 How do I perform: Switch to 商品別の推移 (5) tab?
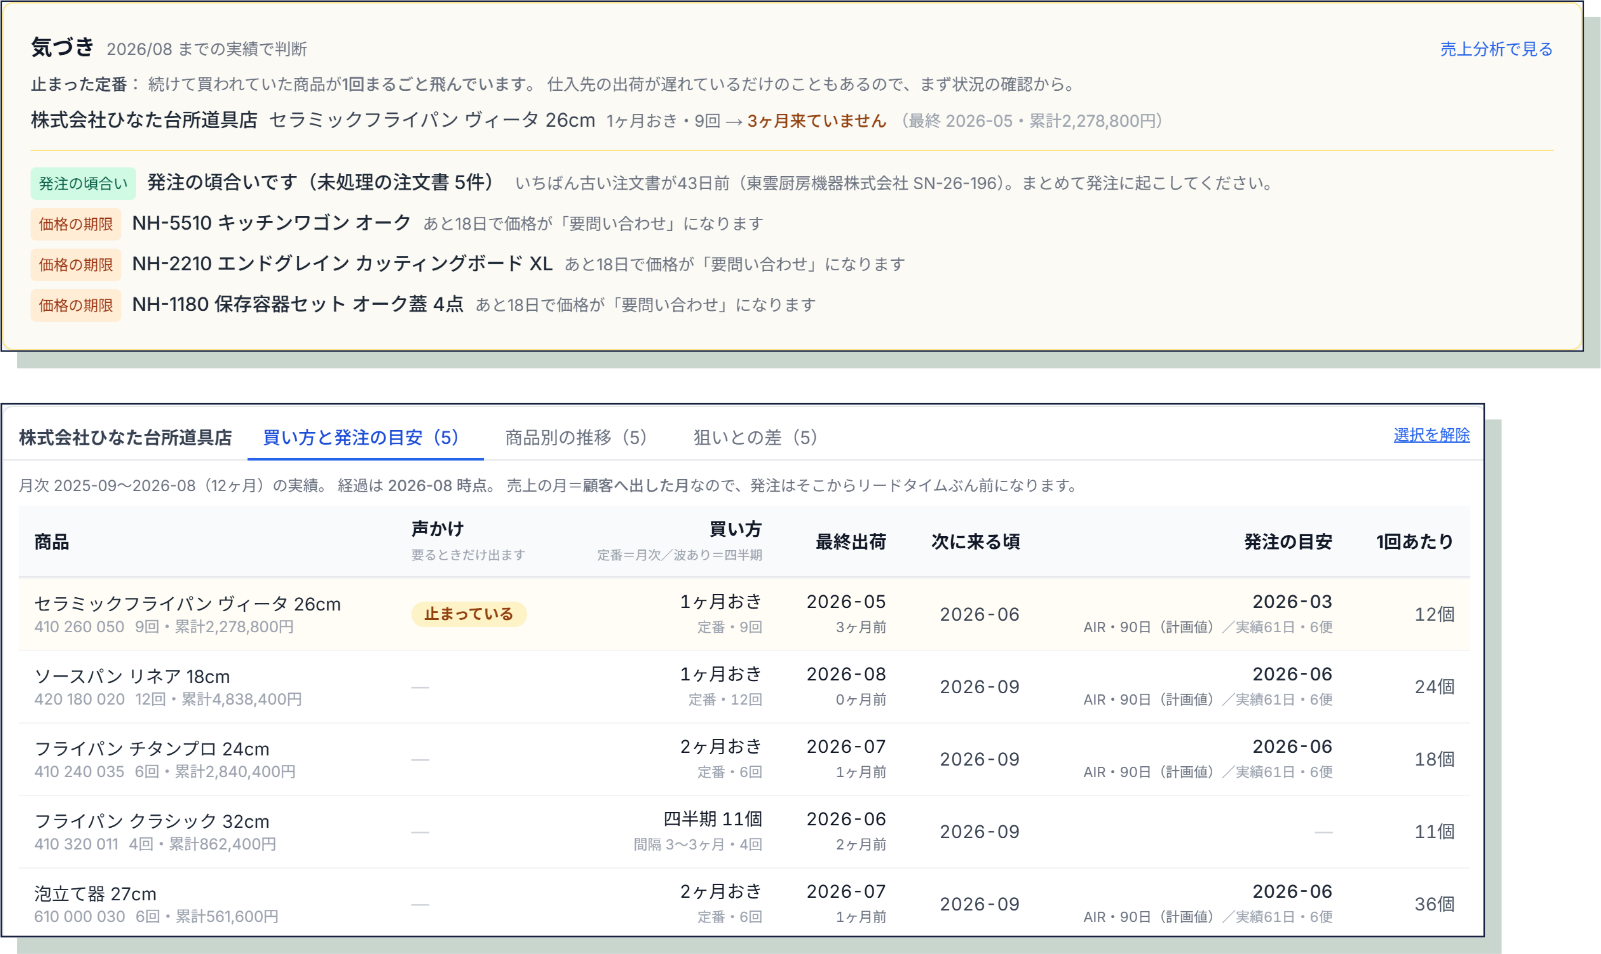(x=580, y=438)
